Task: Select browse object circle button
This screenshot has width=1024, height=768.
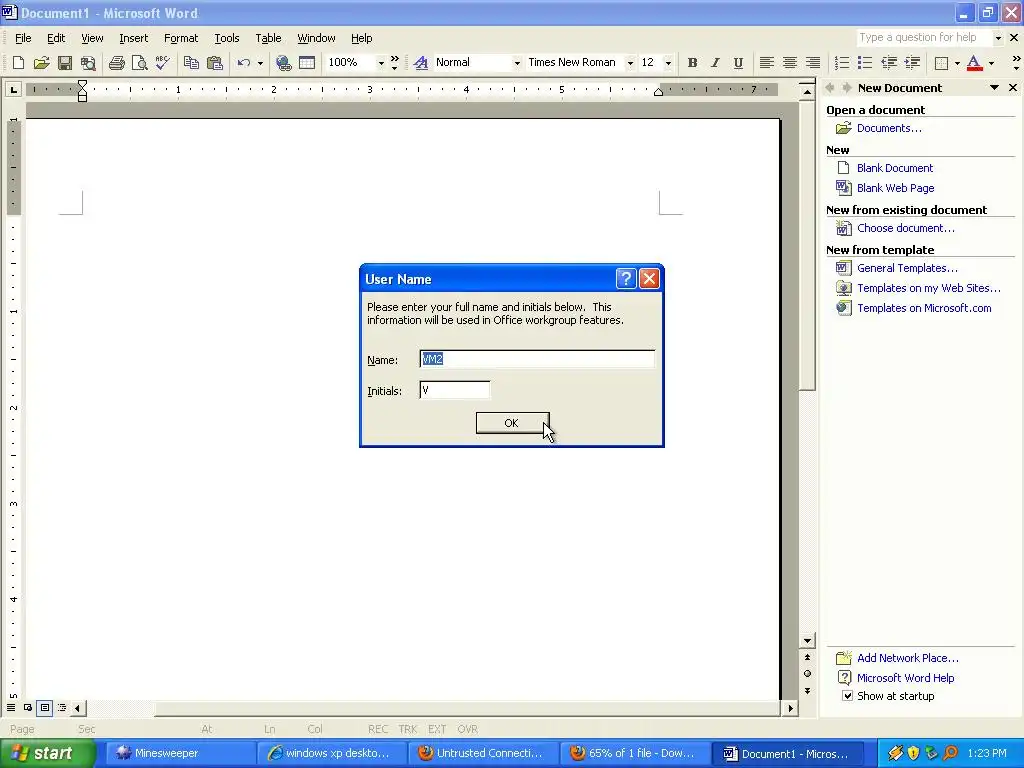Action: pos(807,674)
